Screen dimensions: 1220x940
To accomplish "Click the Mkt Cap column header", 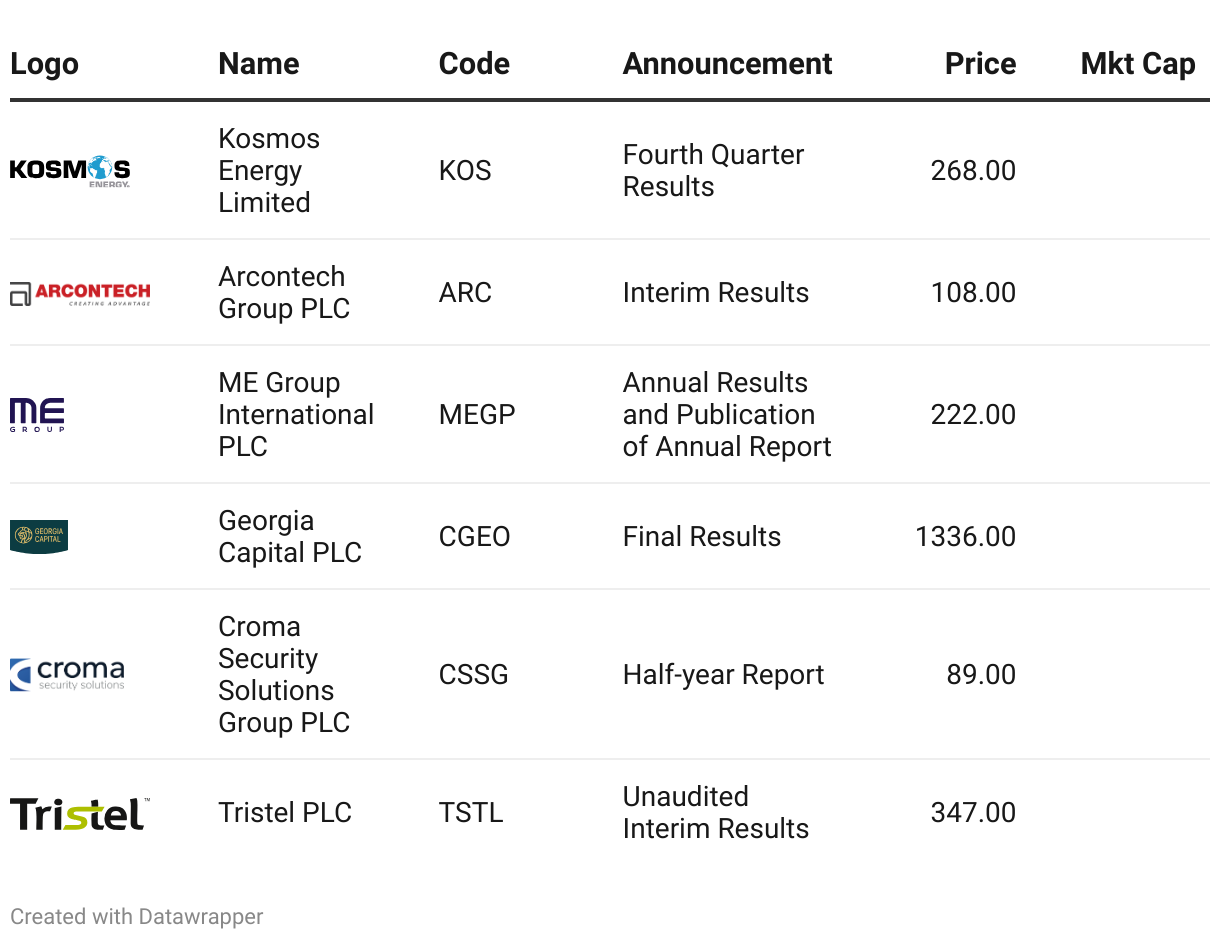I will point(1137,64).
